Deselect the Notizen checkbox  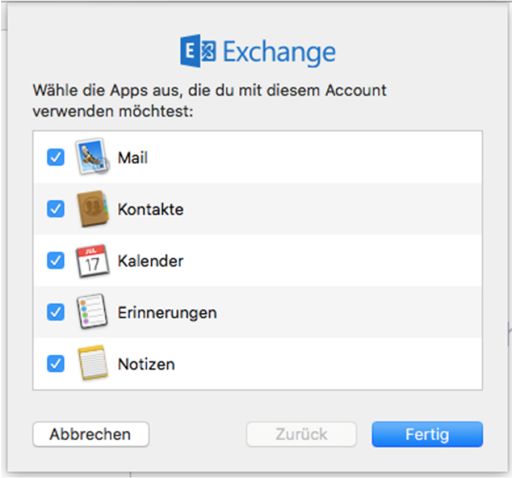(x=55, y=363)
